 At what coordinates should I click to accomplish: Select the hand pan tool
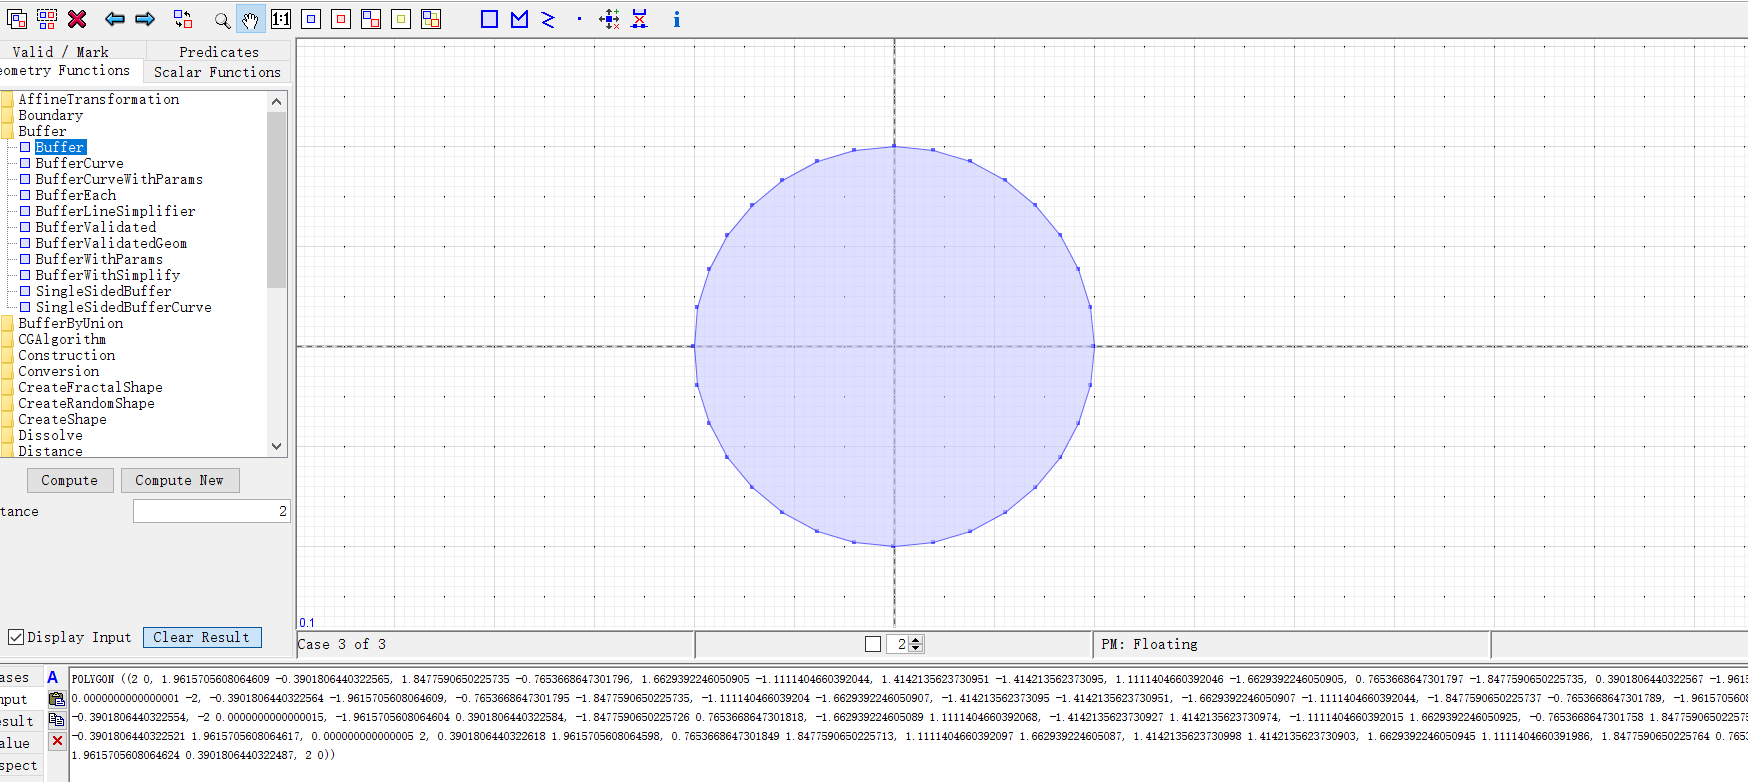[250, 19]
